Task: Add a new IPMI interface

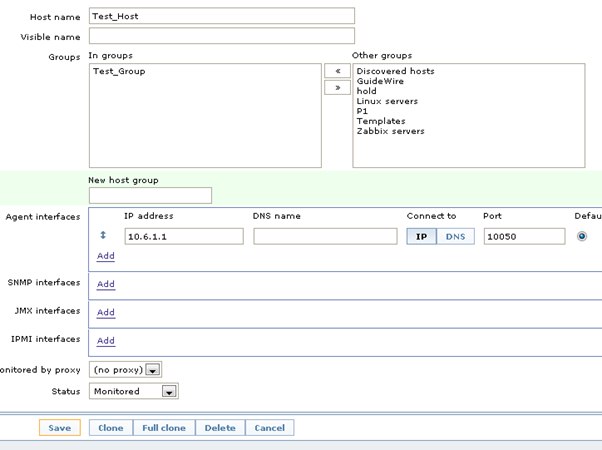Action: (105, 341)
